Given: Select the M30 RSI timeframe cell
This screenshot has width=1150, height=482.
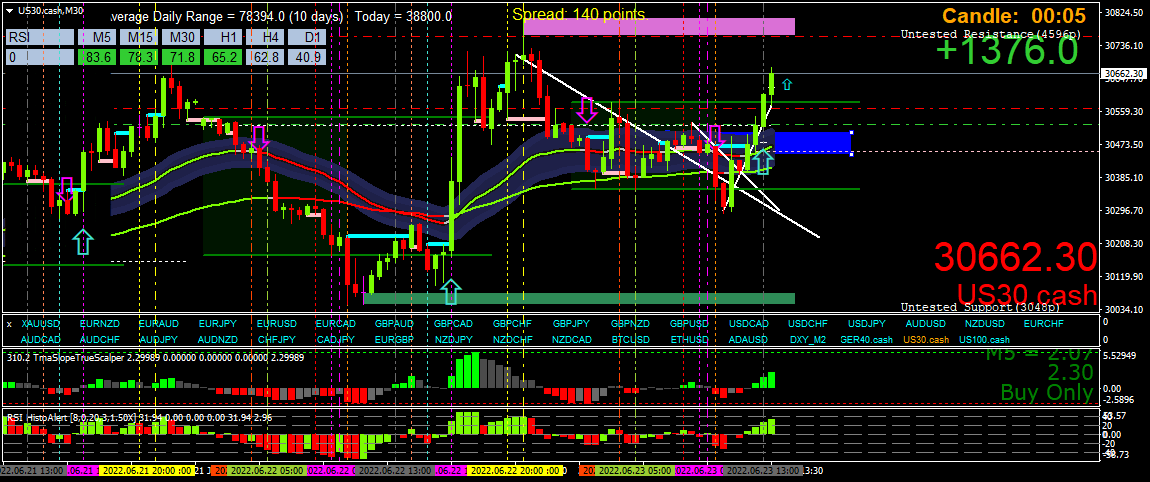Looking at the screenshot, I should [180, 37].
